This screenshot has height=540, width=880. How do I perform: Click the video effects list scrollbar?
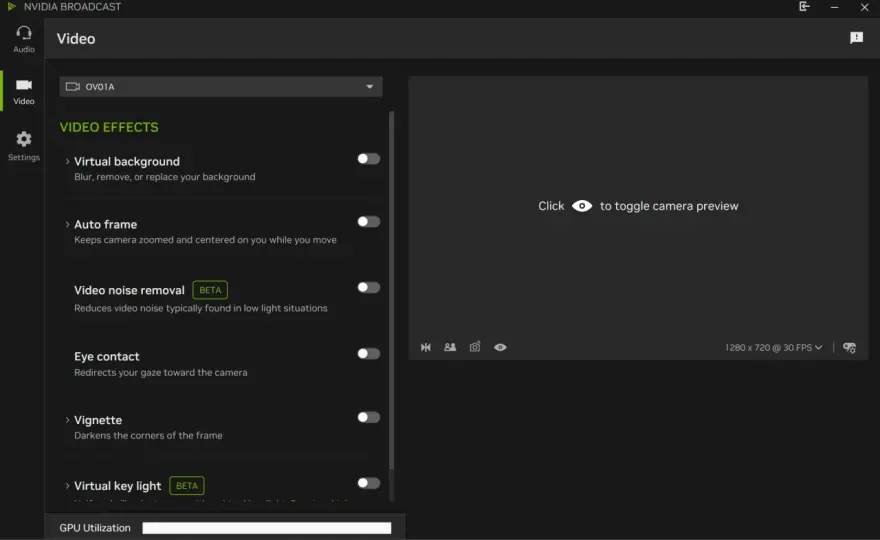tap(391, 291)
